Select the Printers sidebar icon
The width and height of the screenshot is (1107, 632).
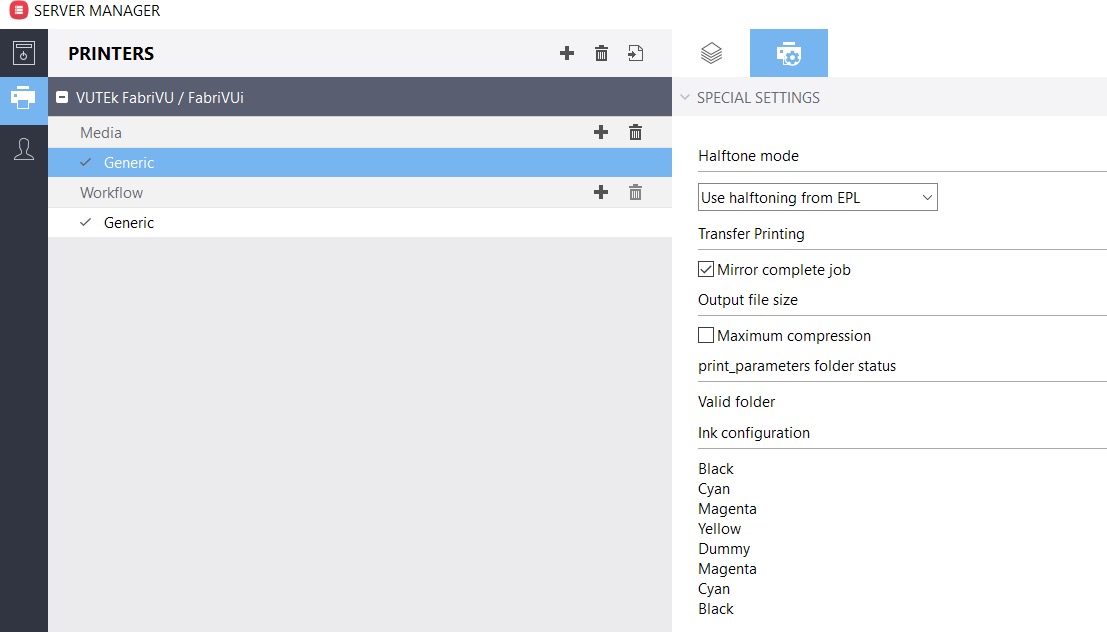[x=23, y=97]
